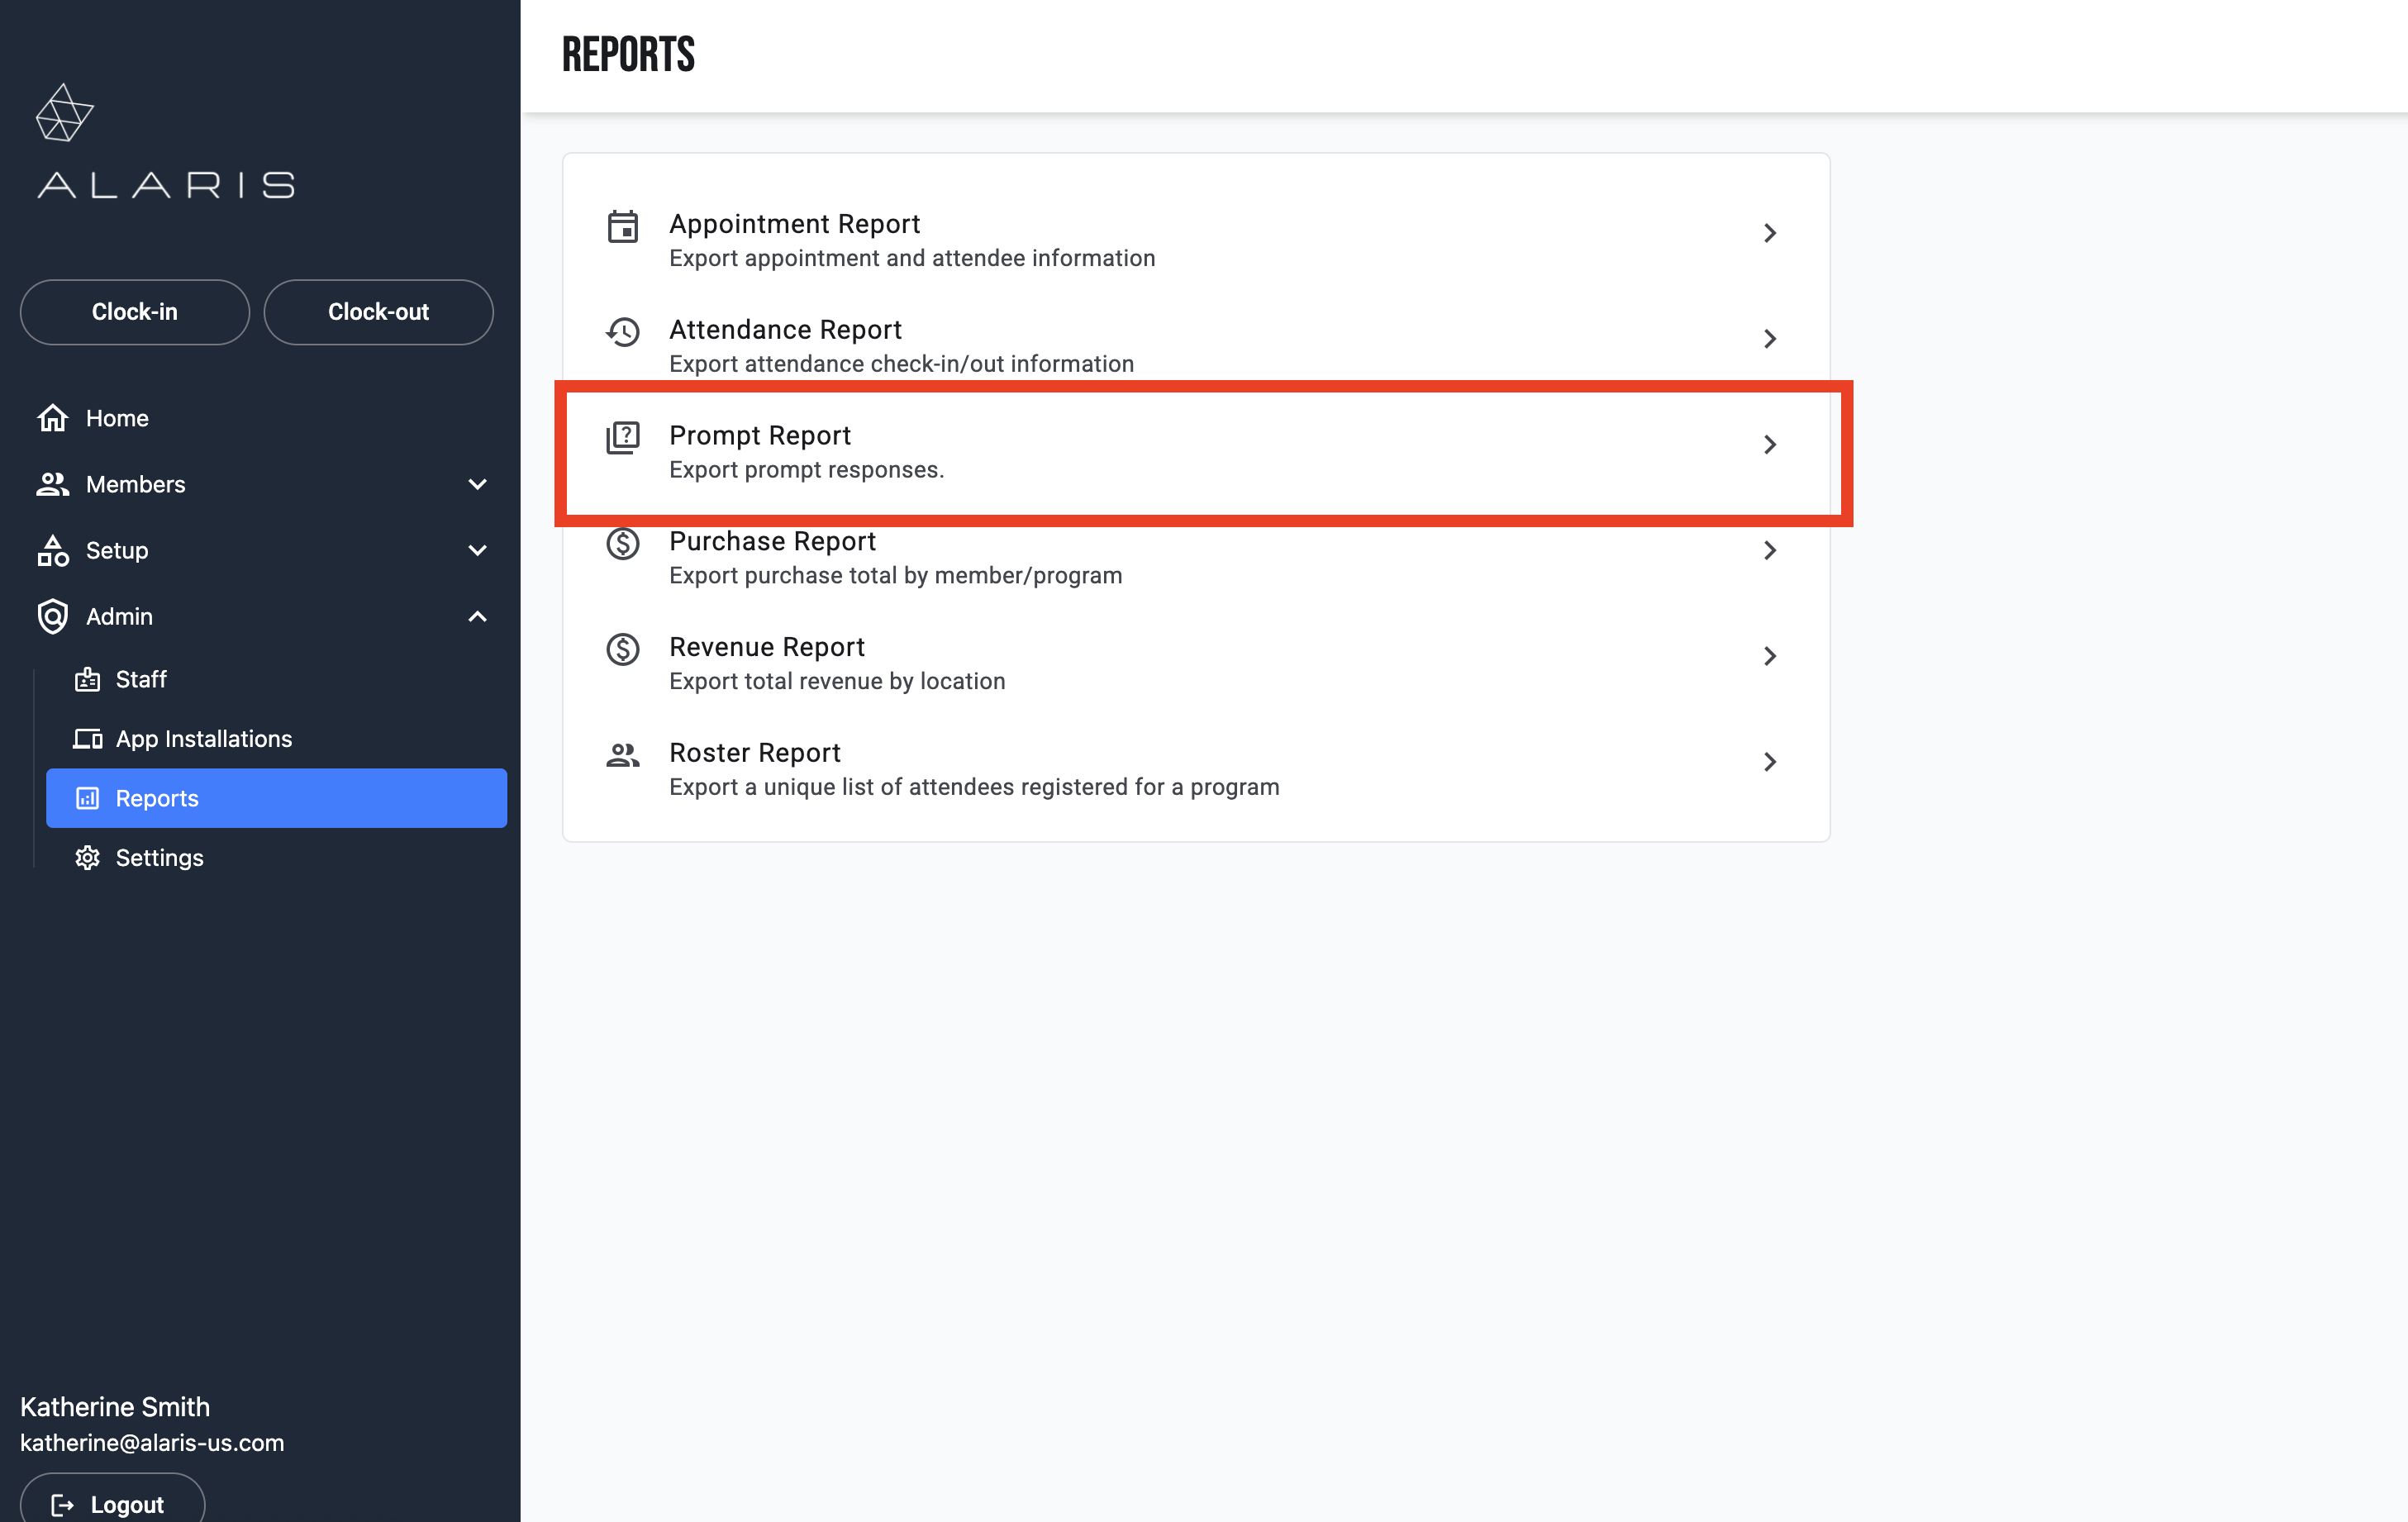Click the Roster Report people icon
This screenshot has width=2408, height=1522.
(622, 756)
